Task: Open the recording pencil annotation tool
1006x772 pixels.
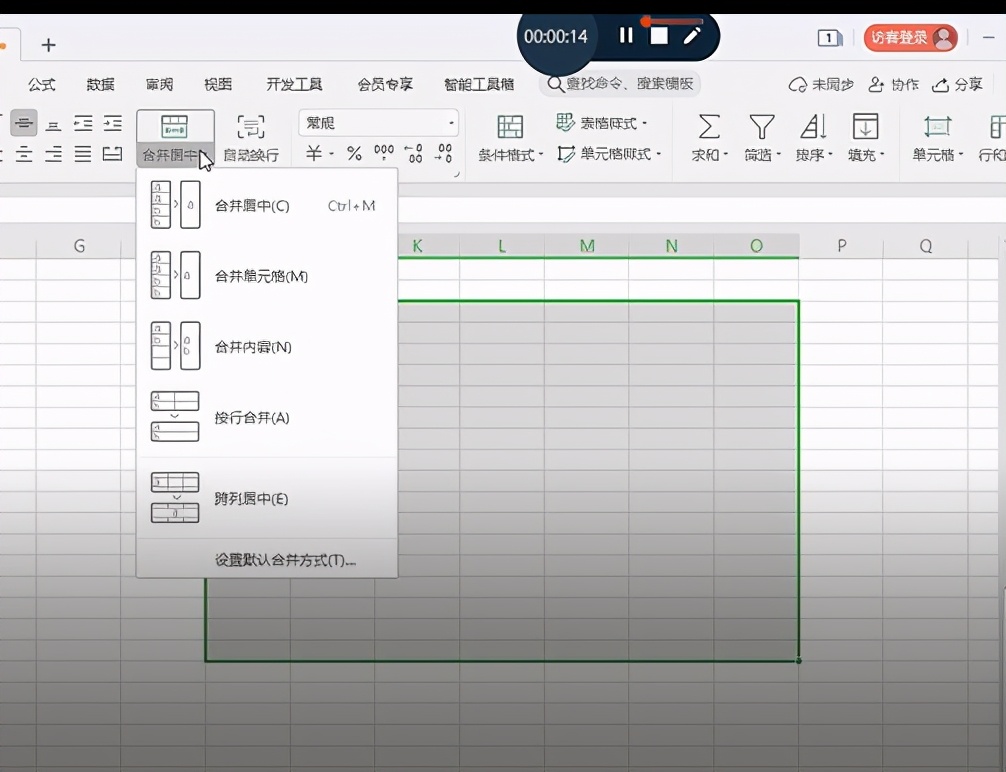Action: (692, 36)
